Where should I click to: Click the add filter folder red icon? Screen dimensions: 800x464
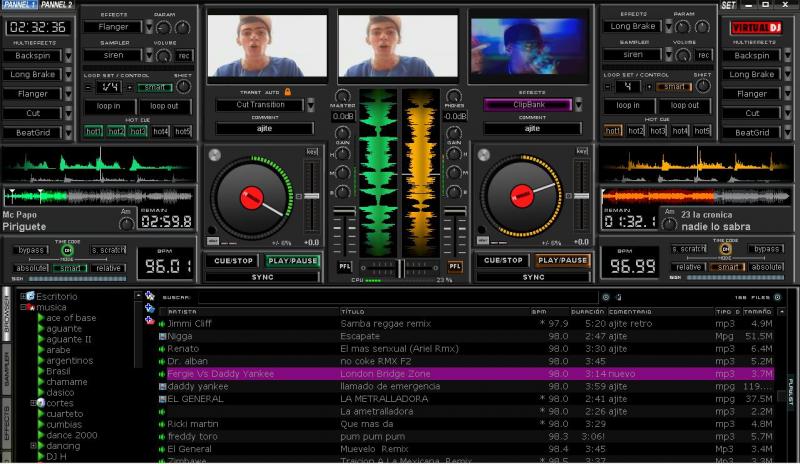tap(149, 321)
